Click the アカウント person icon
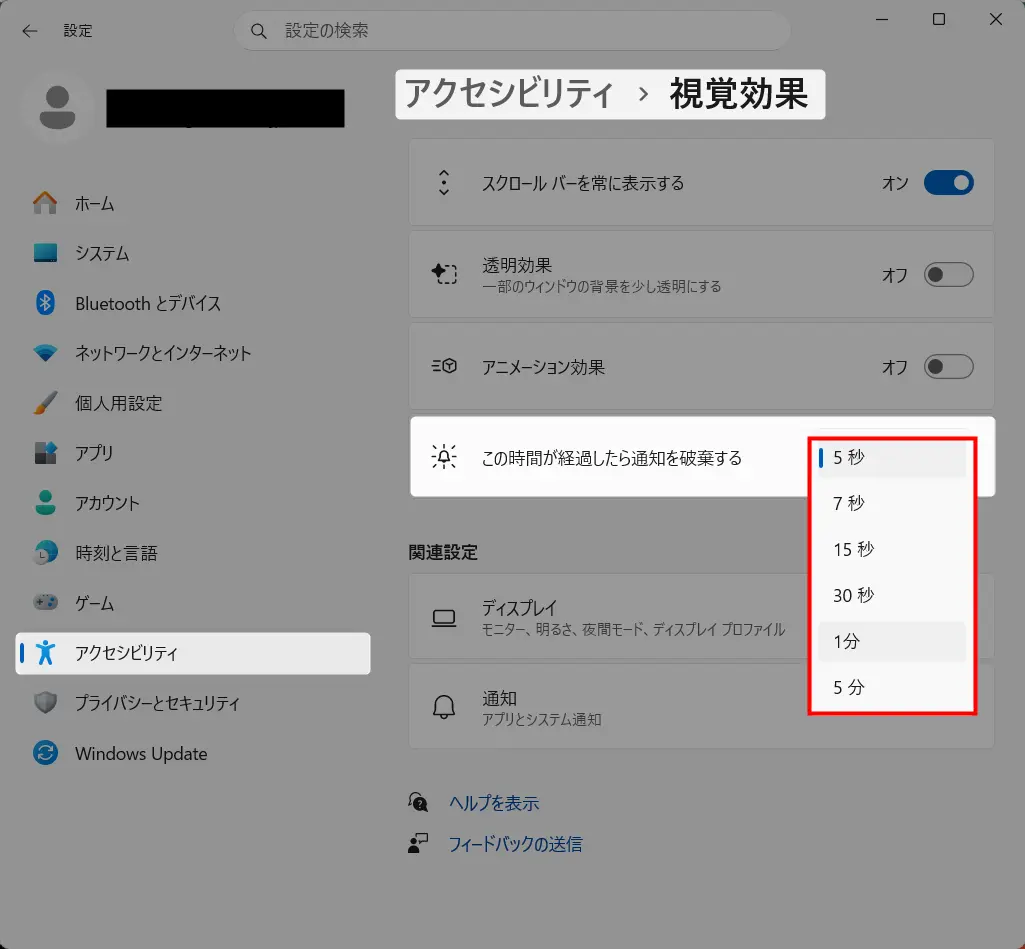1025x949 pixels. [x=45, y=503]
